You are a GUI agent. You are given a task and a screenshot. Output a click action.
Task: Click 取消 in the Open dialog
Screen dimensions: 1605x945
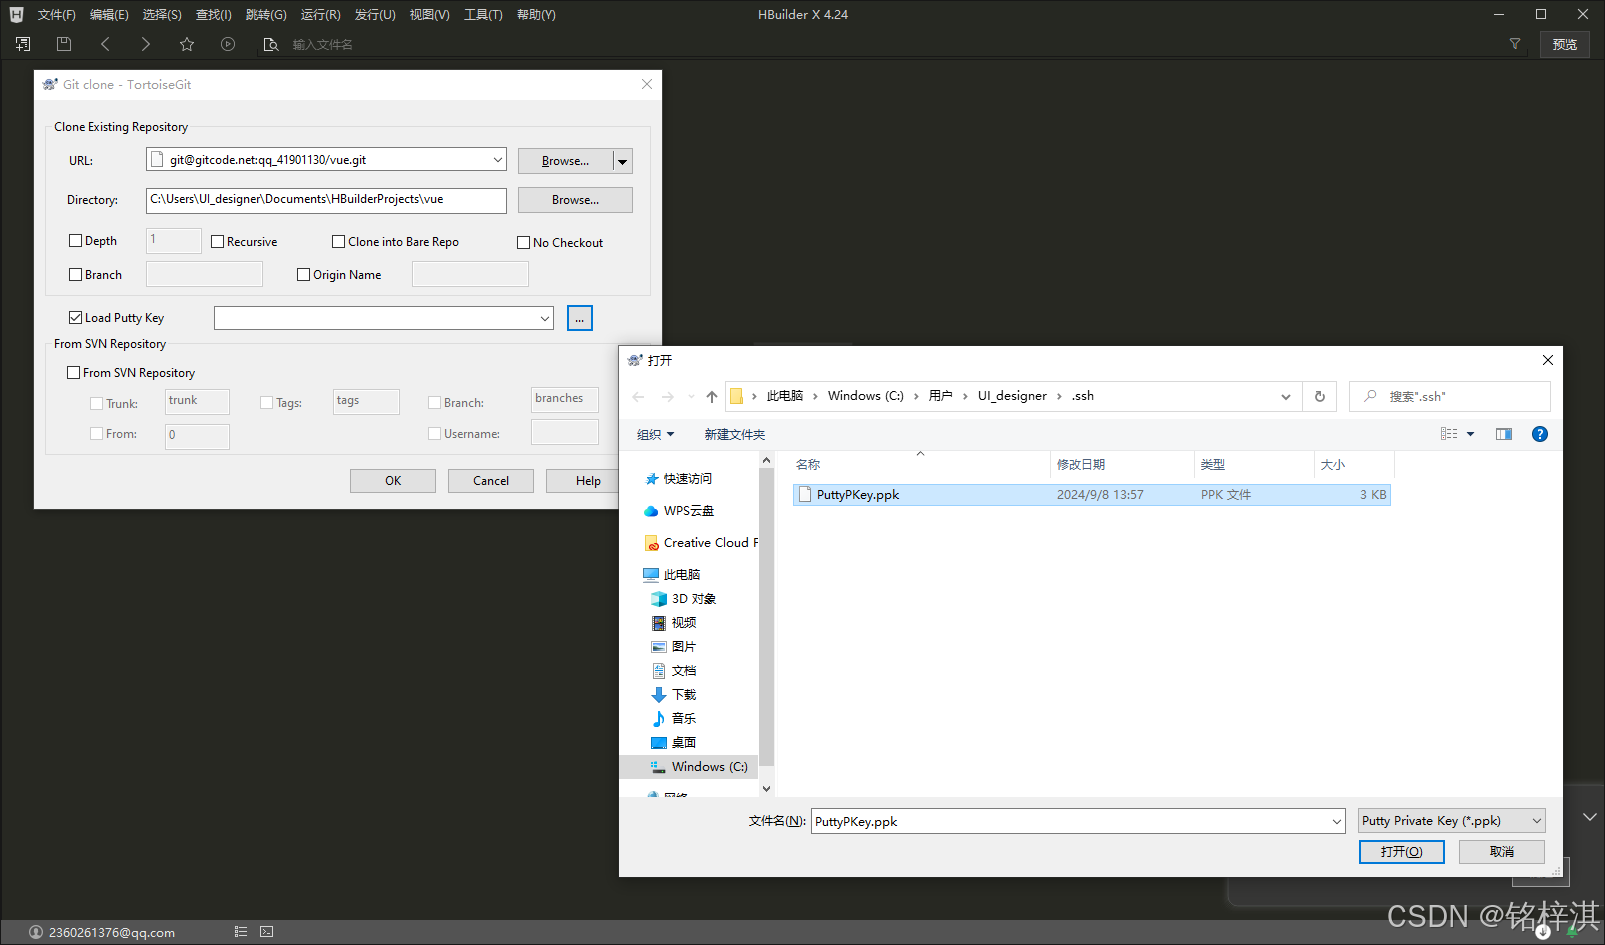(x=1502, y=852)
